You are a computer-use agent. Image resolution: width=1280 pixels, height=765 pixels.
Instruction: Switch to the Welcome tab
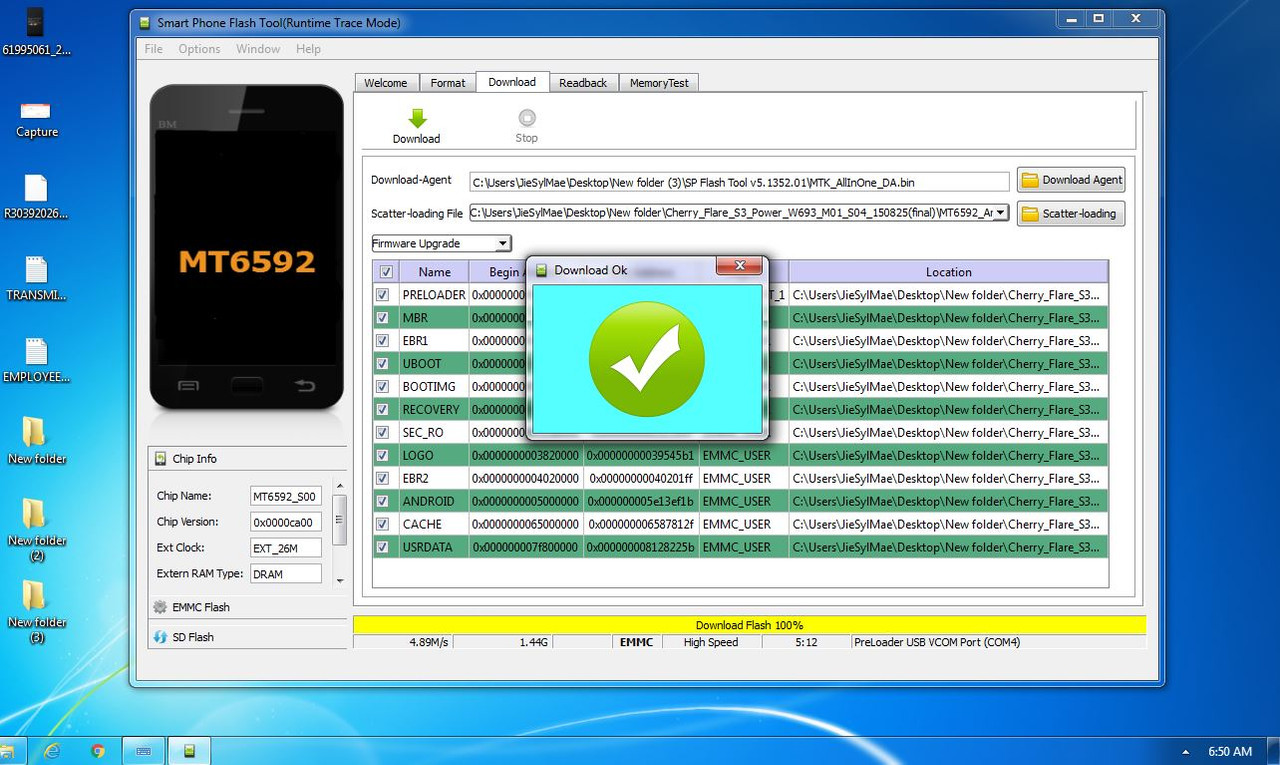point(386,83)
